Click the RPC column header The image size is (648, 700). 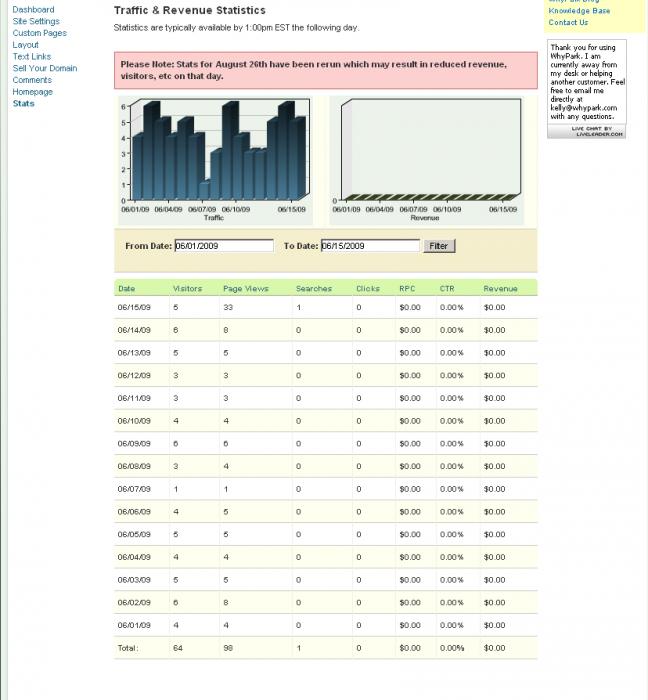point(407,288)
